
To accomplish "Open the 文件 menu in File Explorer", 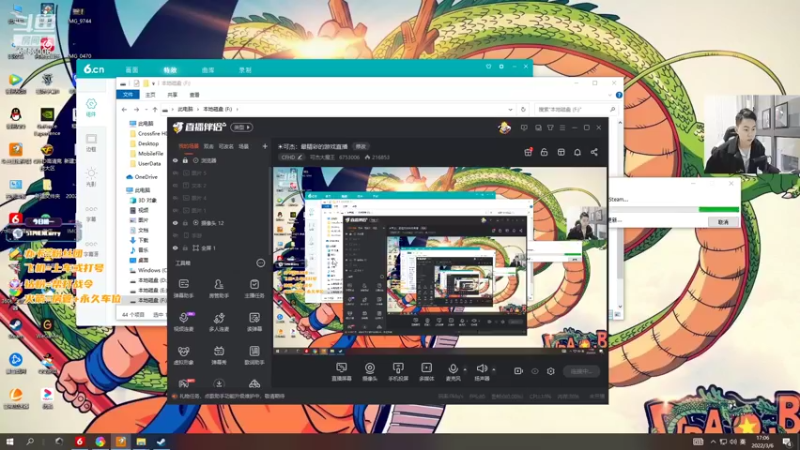I will pyautogui.click(x=128, y=95).
